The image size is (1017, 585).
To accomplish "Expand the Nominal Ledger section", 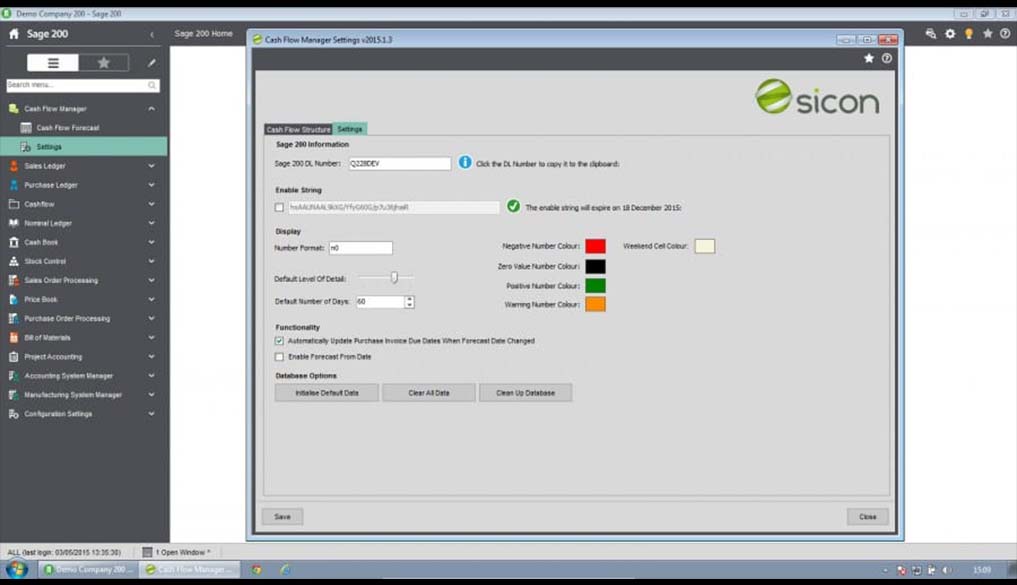I will [x=151, y=223].
